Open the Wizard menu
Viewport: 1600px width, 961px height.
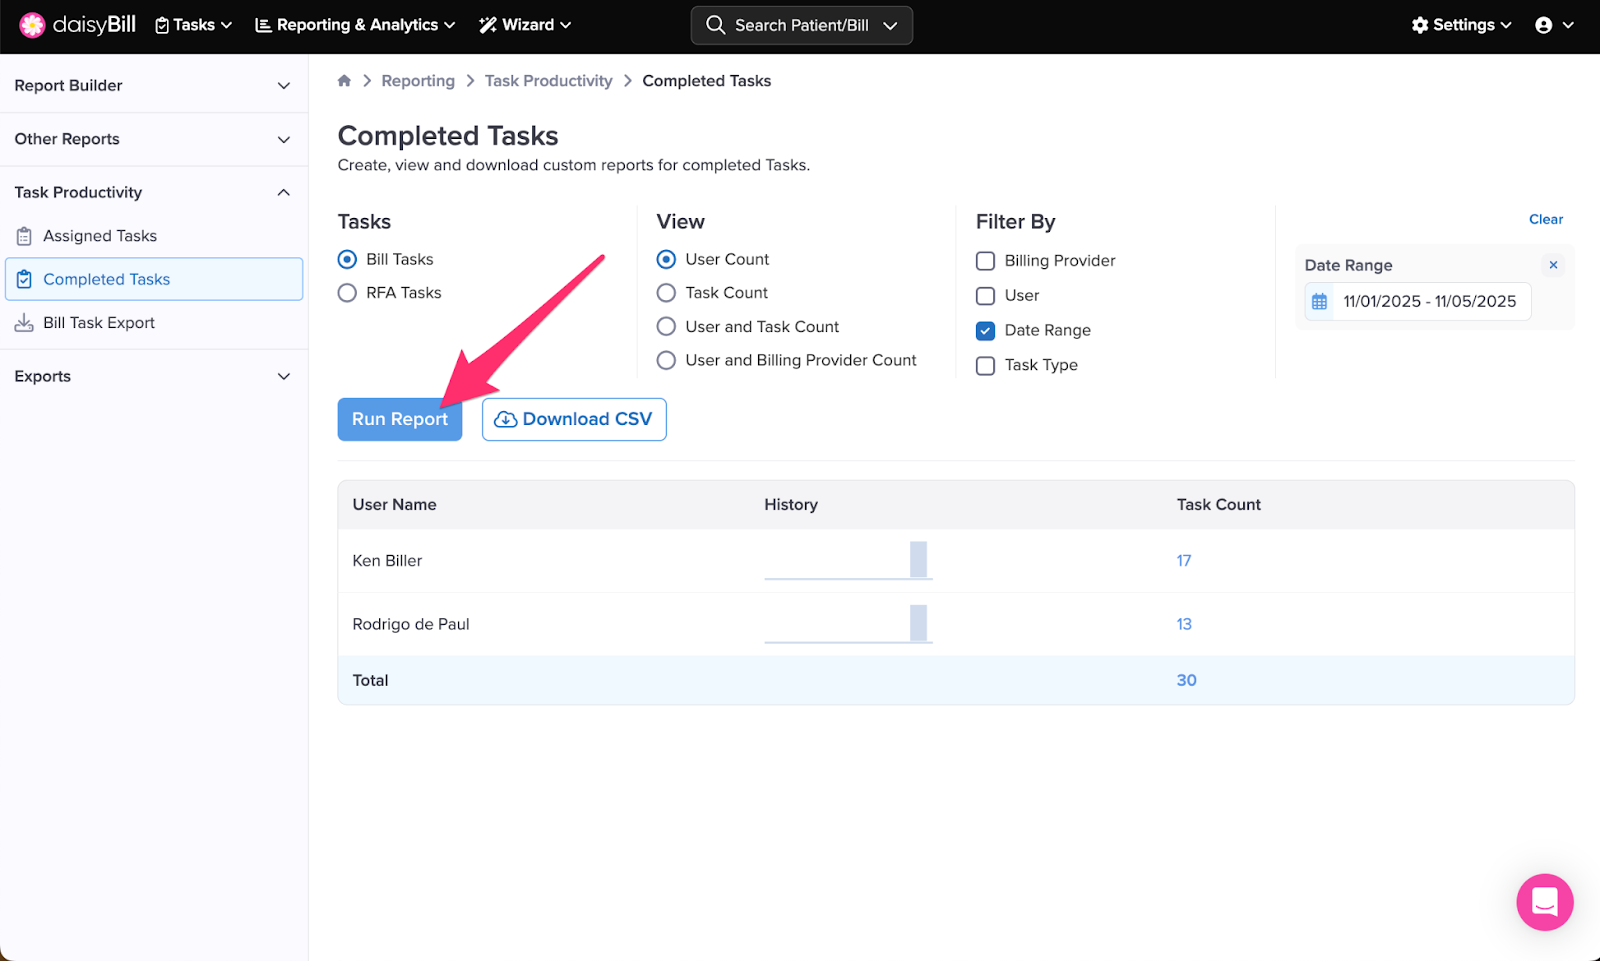click(525, 25)
